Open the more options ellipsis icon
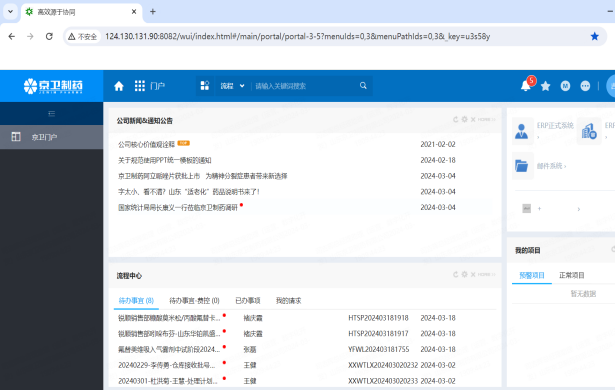 [x=585, y=86]
